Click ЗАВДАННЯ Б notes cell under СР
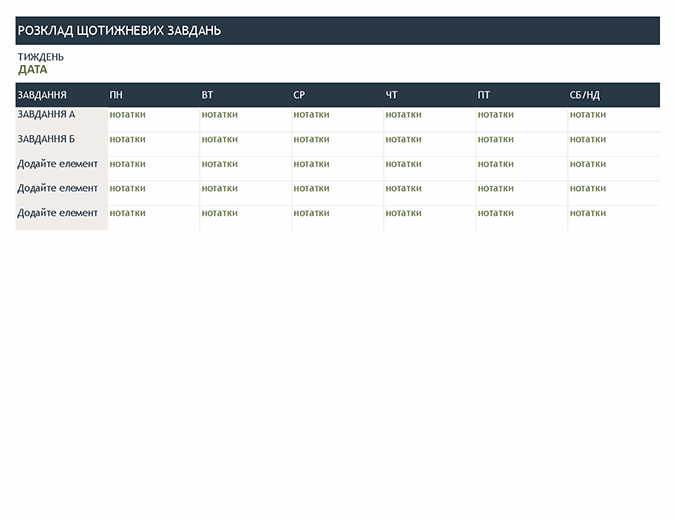The width and height of the screenshot is (675, 520). [312, 139]
